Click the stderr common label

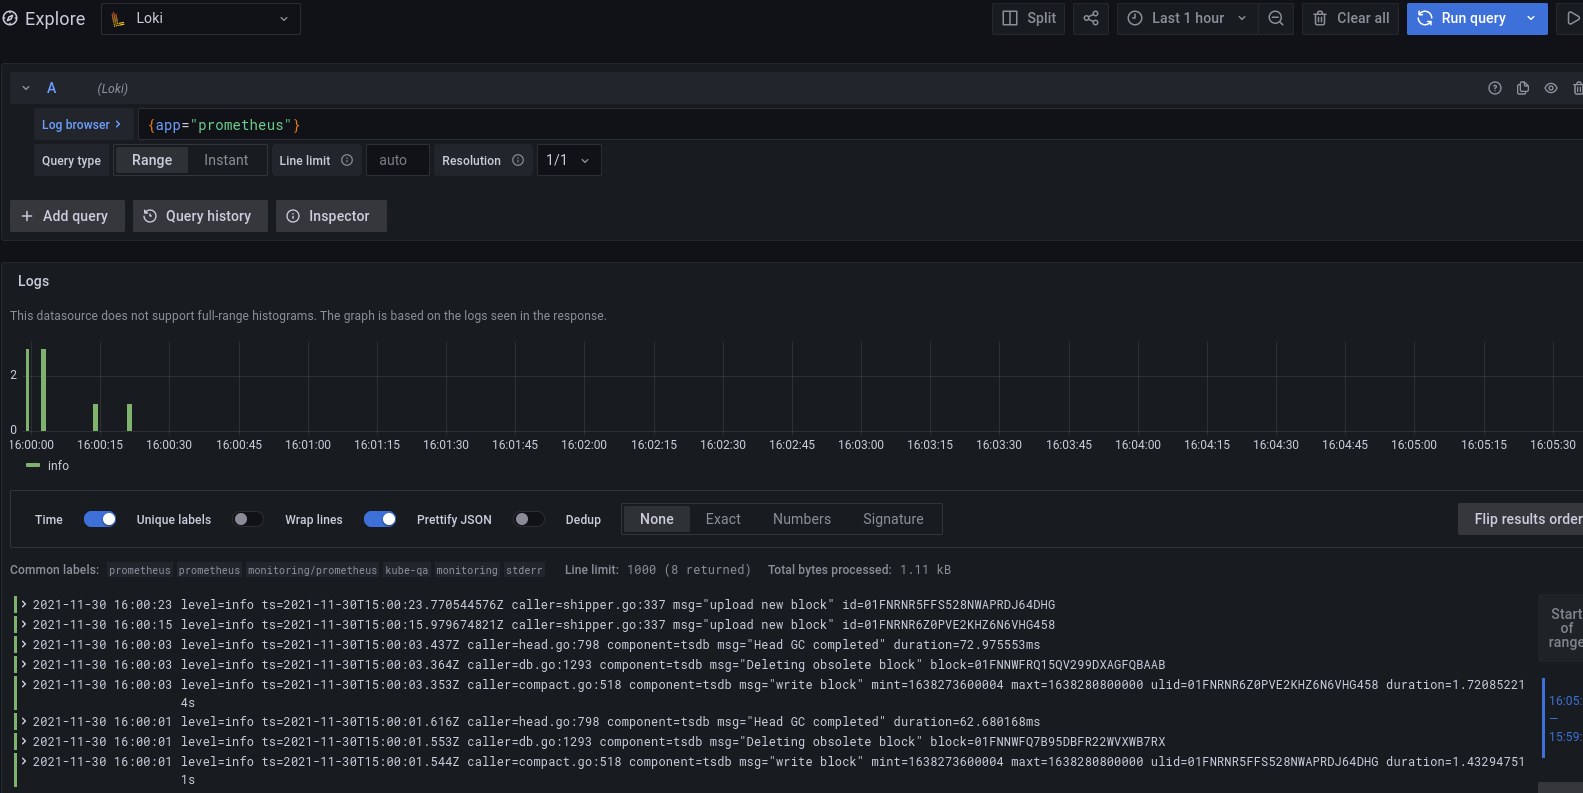point(524,570)
